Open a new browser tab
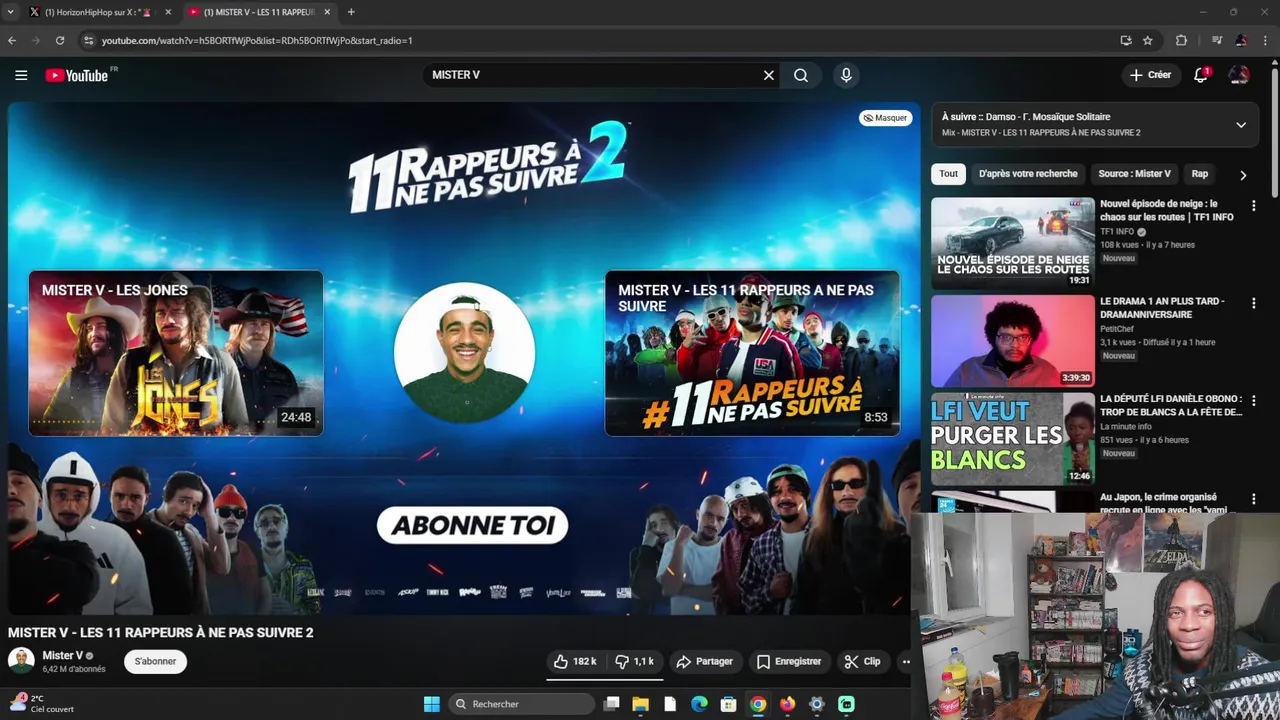The image size is (1280, 720). coord(351,12)
